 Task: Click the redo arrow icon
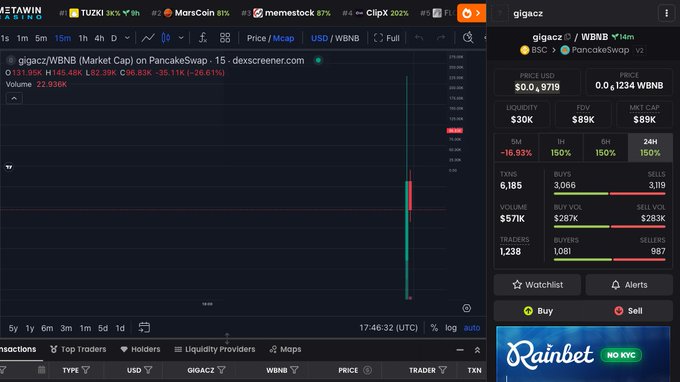click(x=441, y=38)
